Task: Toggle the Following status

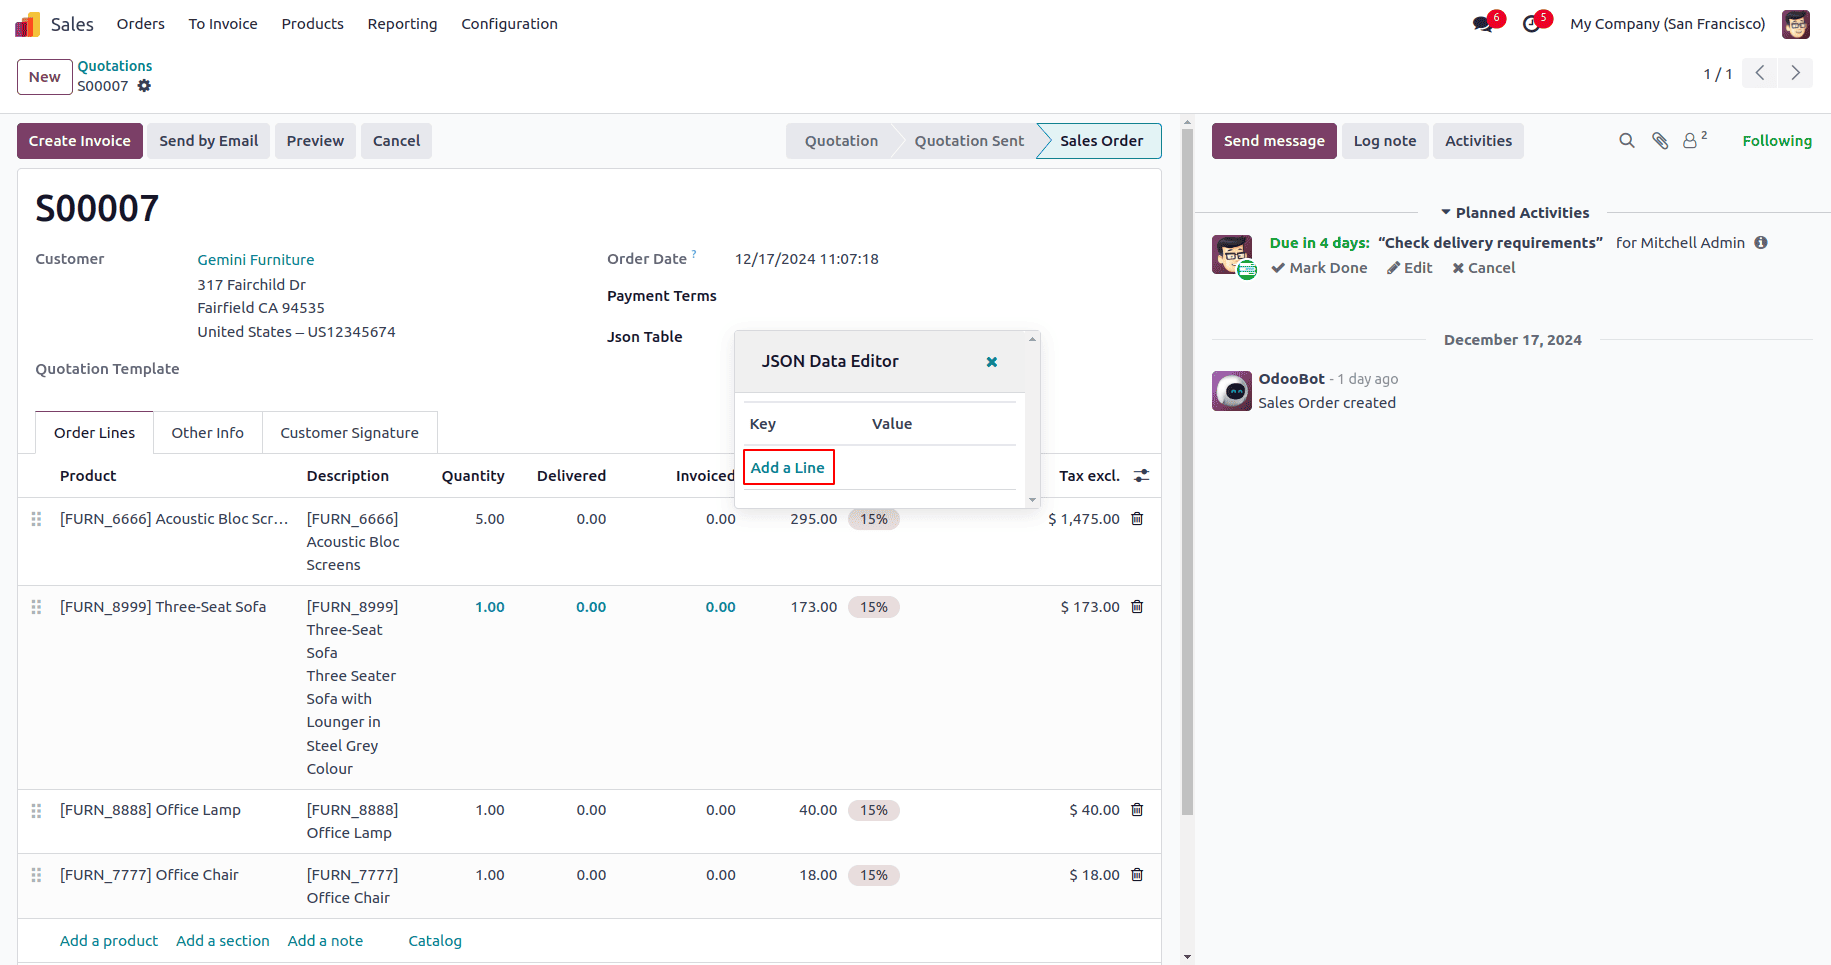Action: 1777,141
